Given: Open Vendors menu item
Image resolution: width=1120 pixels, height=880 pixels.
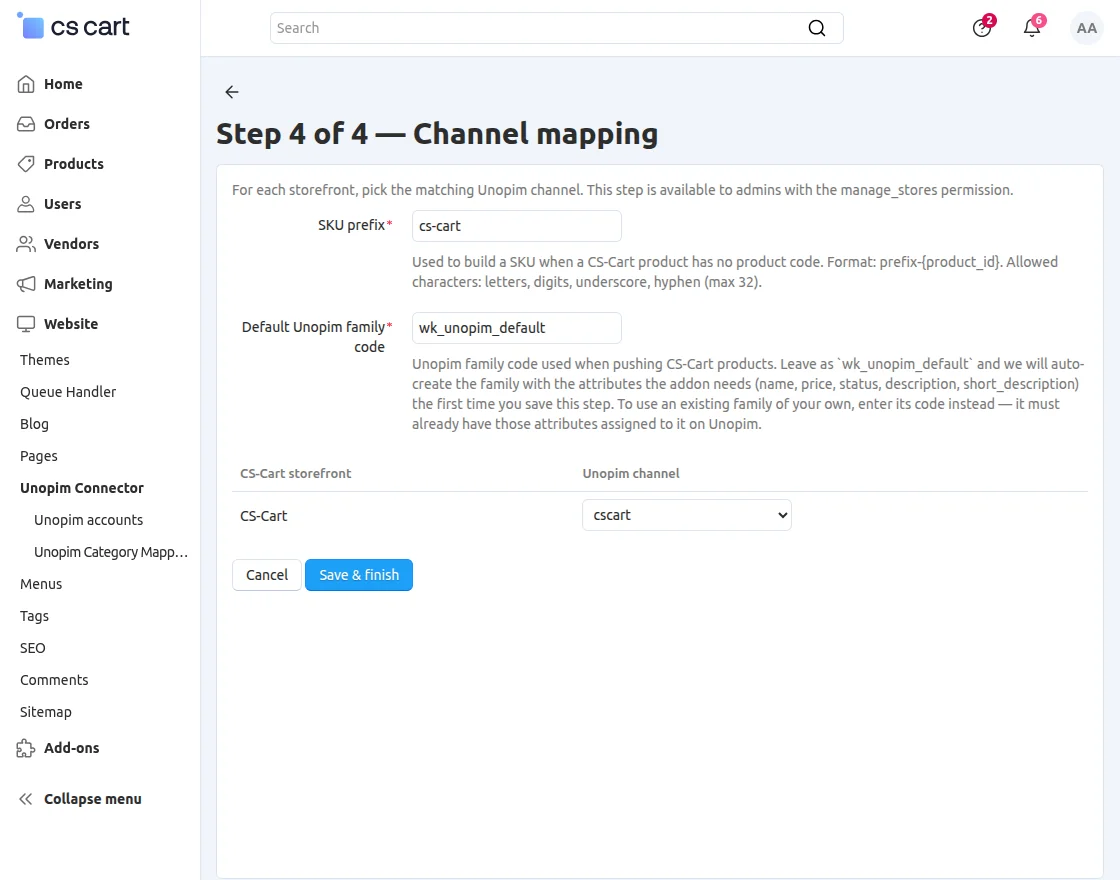Looking at the screenshot, I should [71, 244].
